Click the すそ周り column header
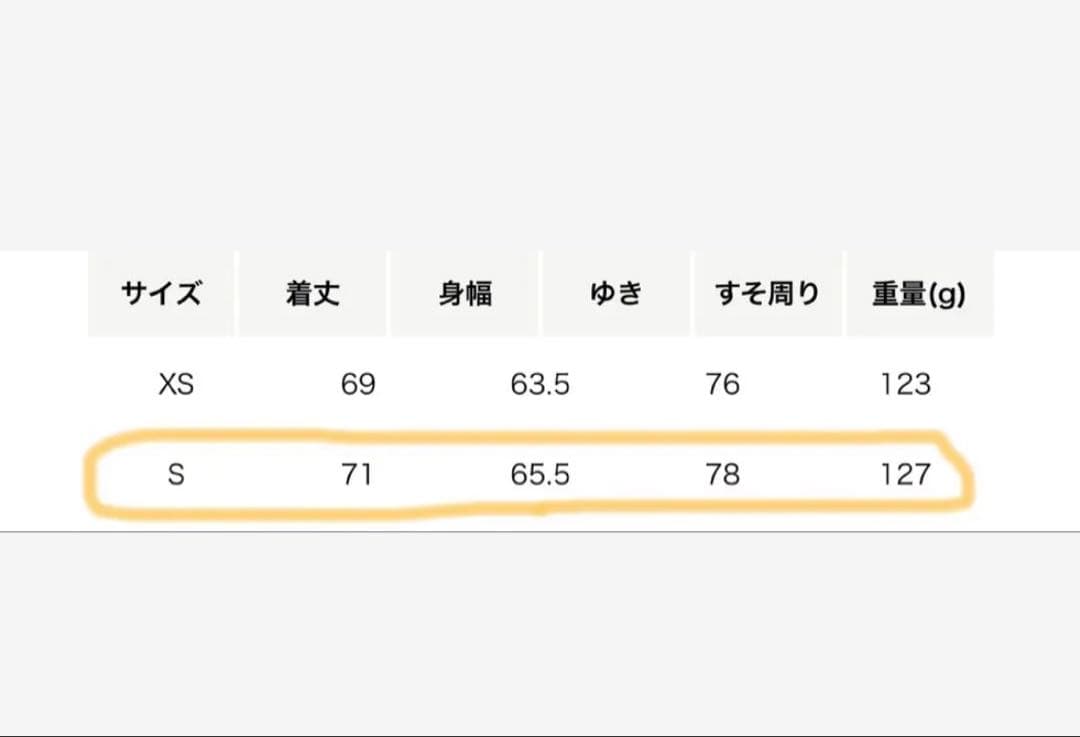Image resolution: width=1080 pixels, height=737 pixels. tap(767, 294)
